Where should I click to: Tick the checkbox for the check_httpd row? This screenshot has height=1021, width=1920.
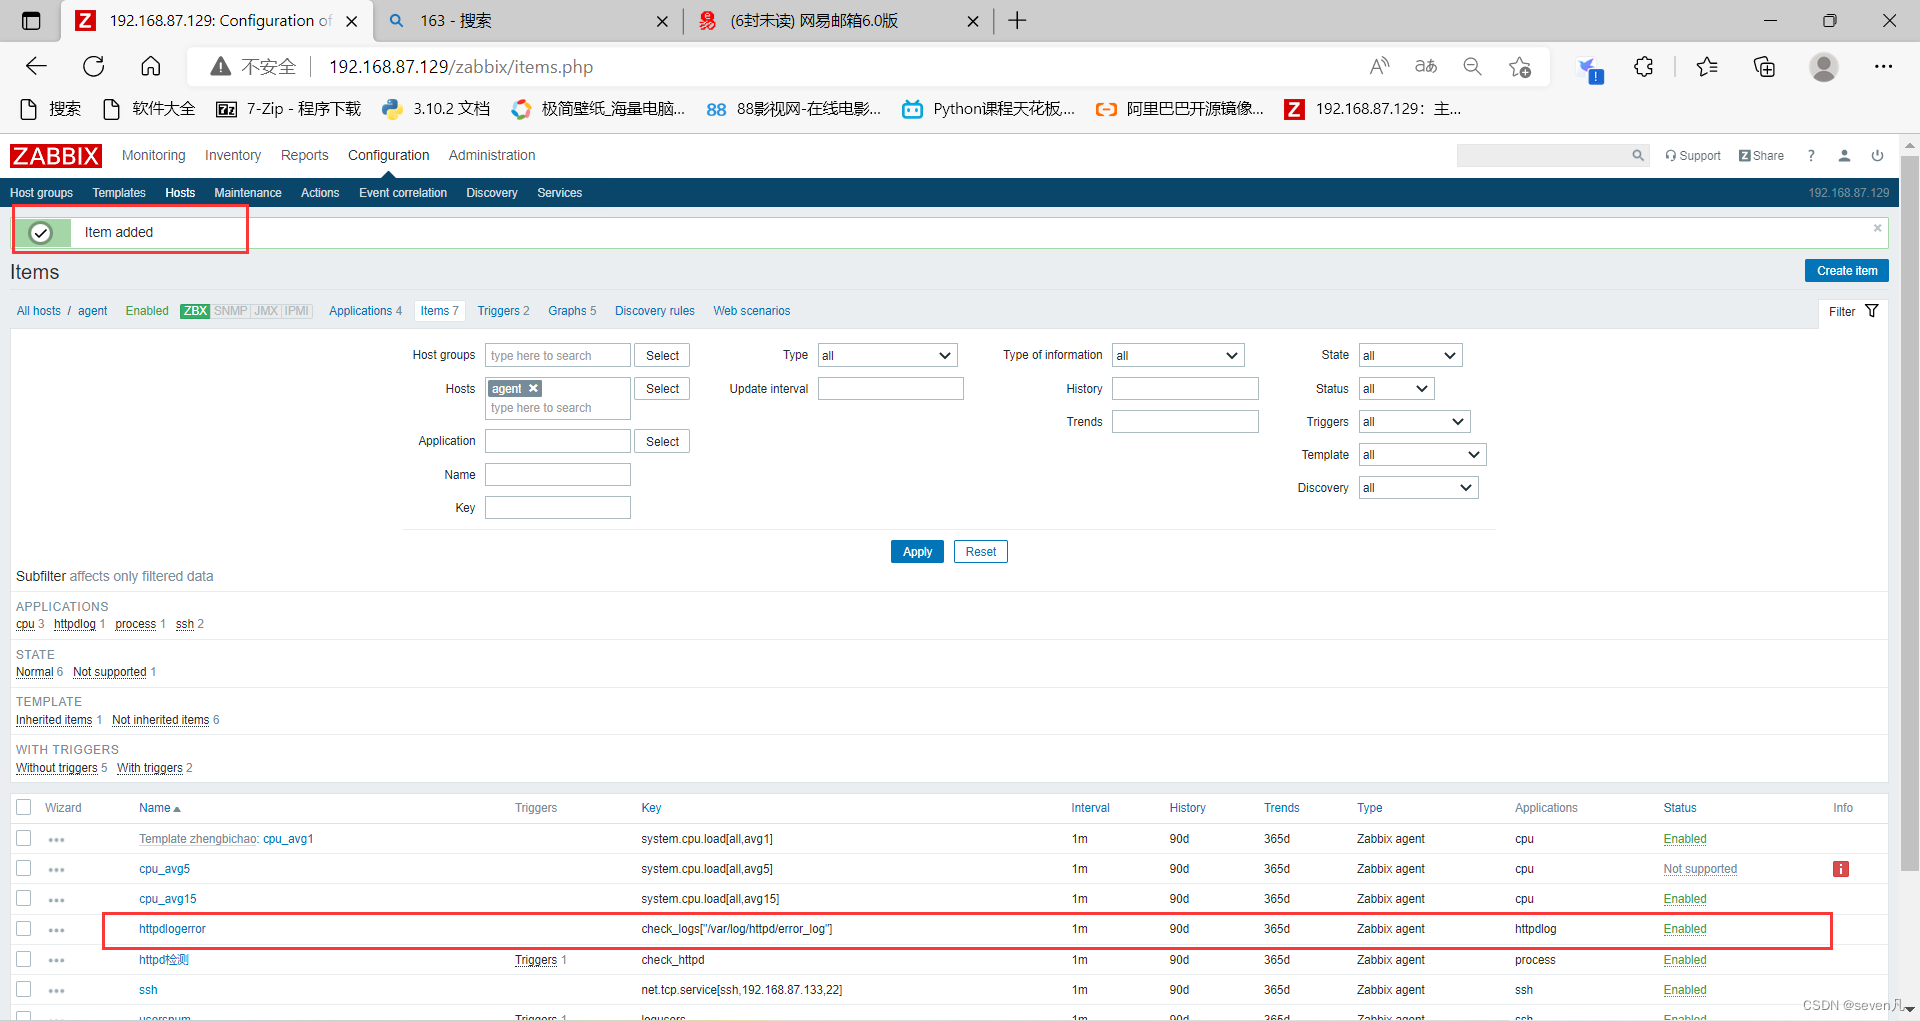[x=24, y=959]
